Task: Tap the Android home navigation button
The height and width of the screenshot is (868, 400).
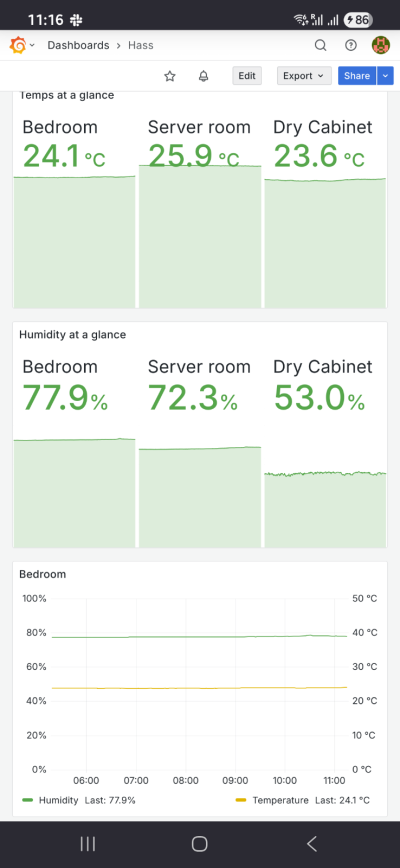Action: [200, 844]
